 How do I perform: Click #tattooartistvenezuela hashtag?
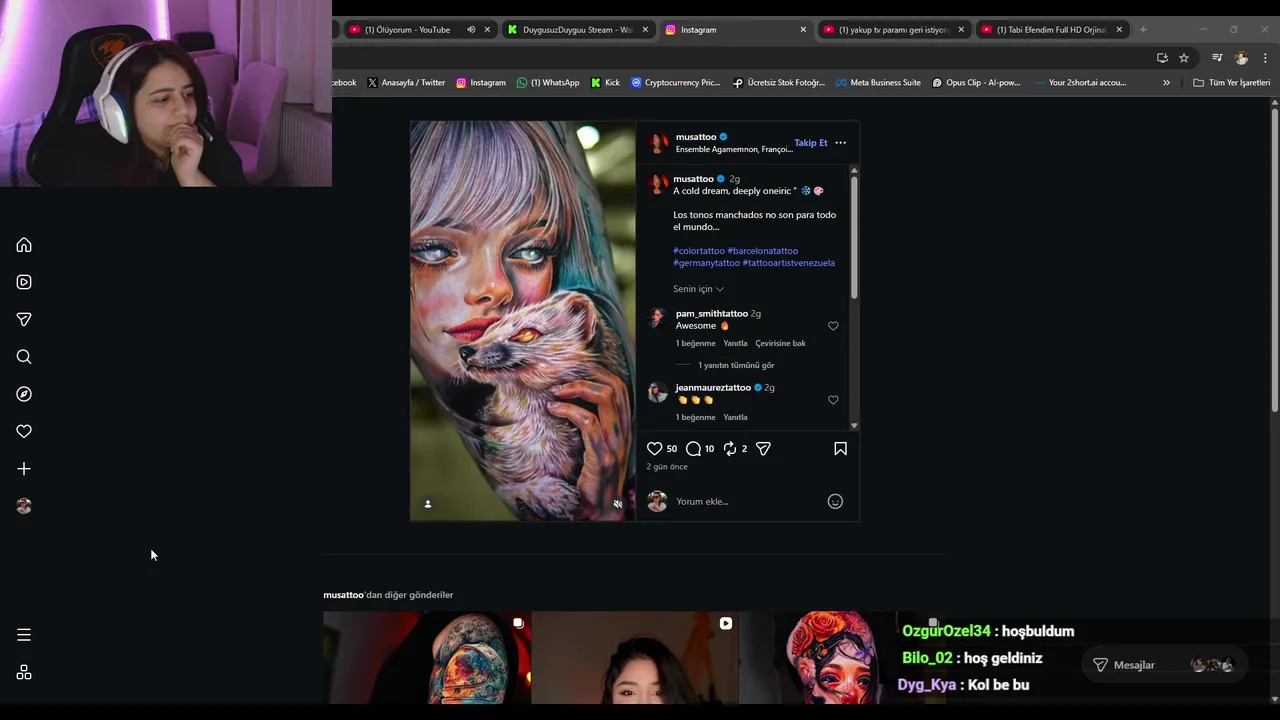788,263
